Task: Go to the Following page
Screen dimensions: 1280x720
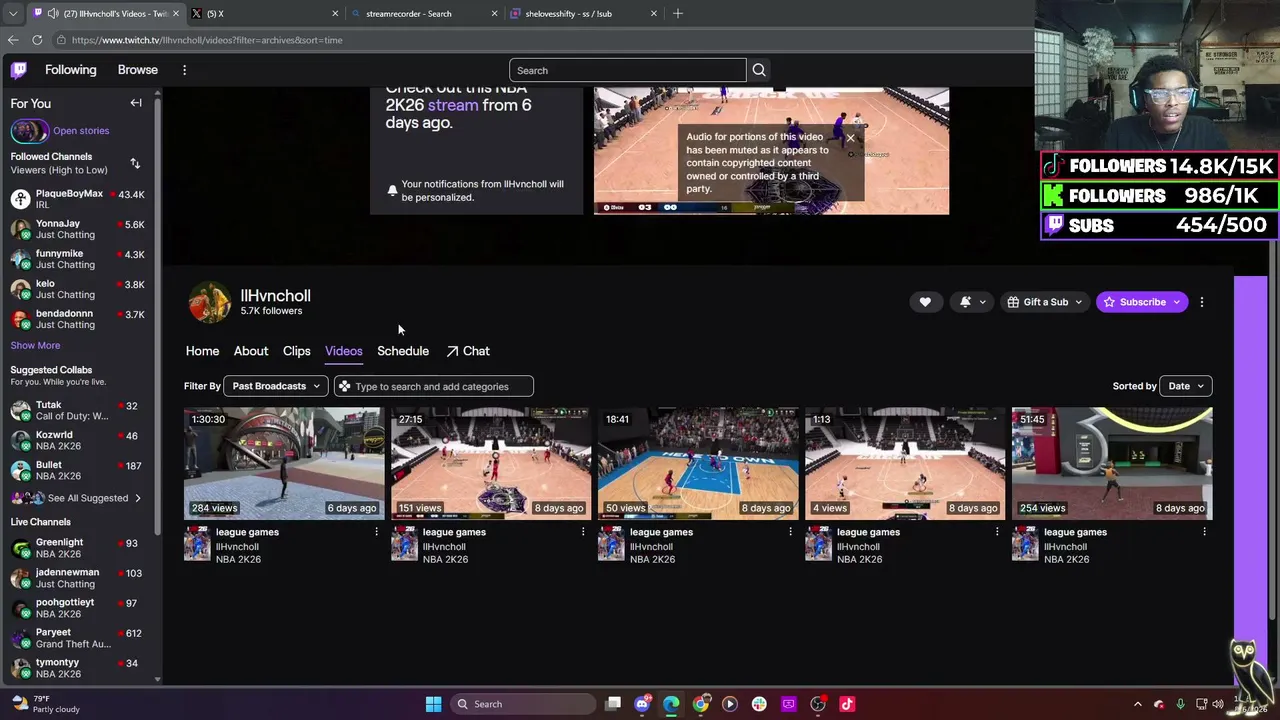Action: click(x=71, y=70)
